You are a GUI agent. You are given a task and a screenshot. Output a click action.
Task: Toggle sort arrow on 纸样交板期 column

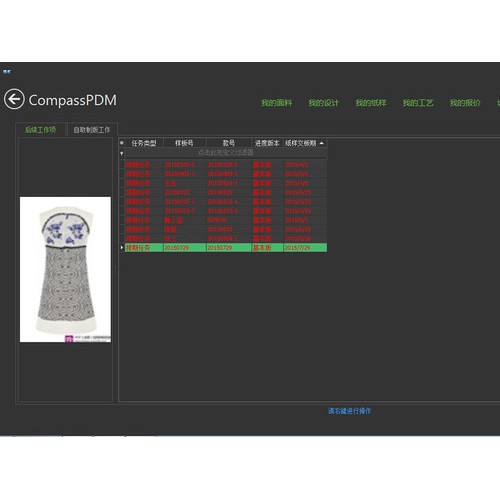tap(322, 143)
